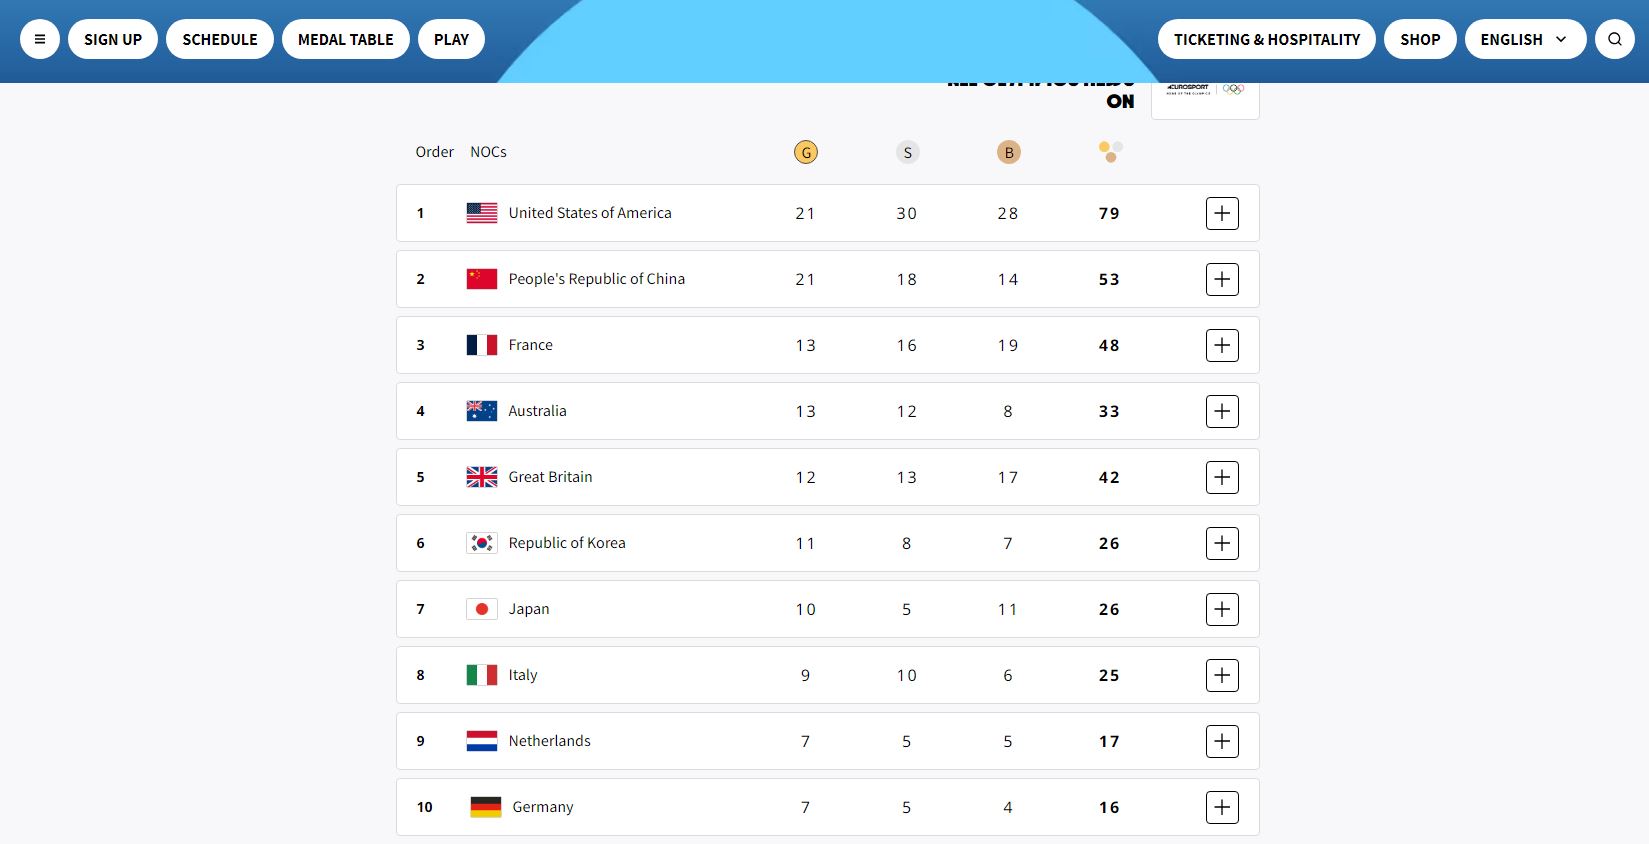Expand People's Republic of China details
This screenshot has height=844, width=1649.
tap(1222, 279)
